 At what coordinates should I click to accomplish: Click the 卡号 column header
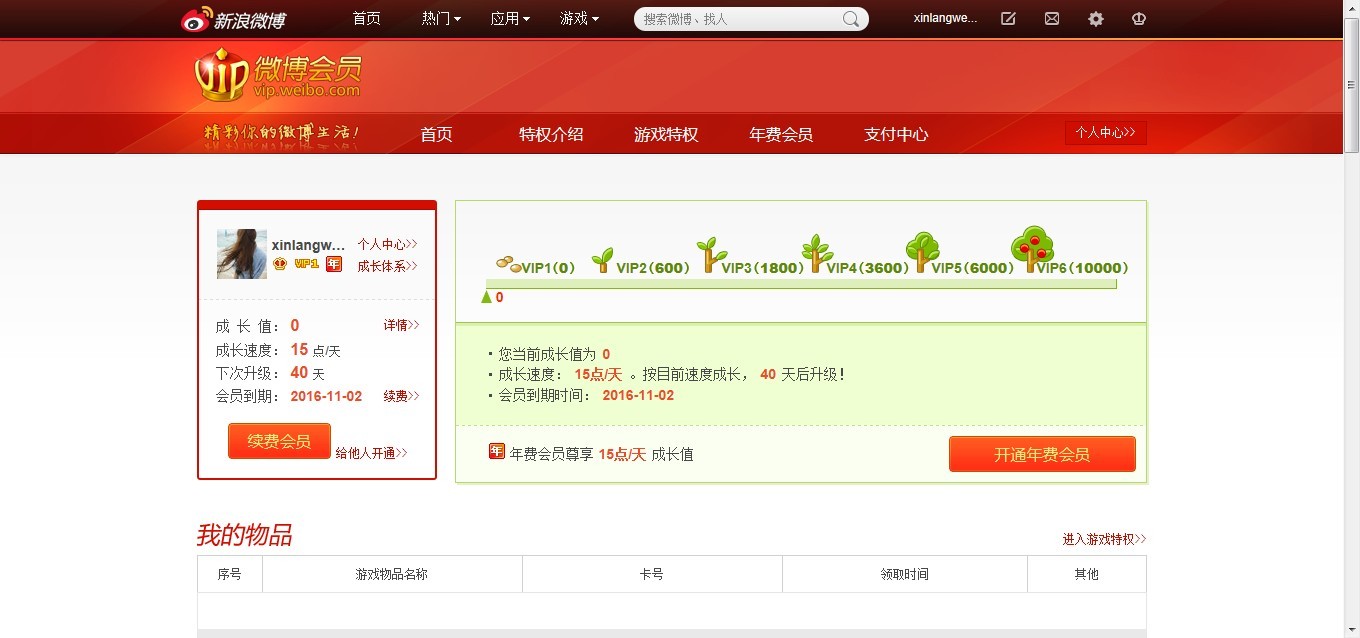click(652, 574)
